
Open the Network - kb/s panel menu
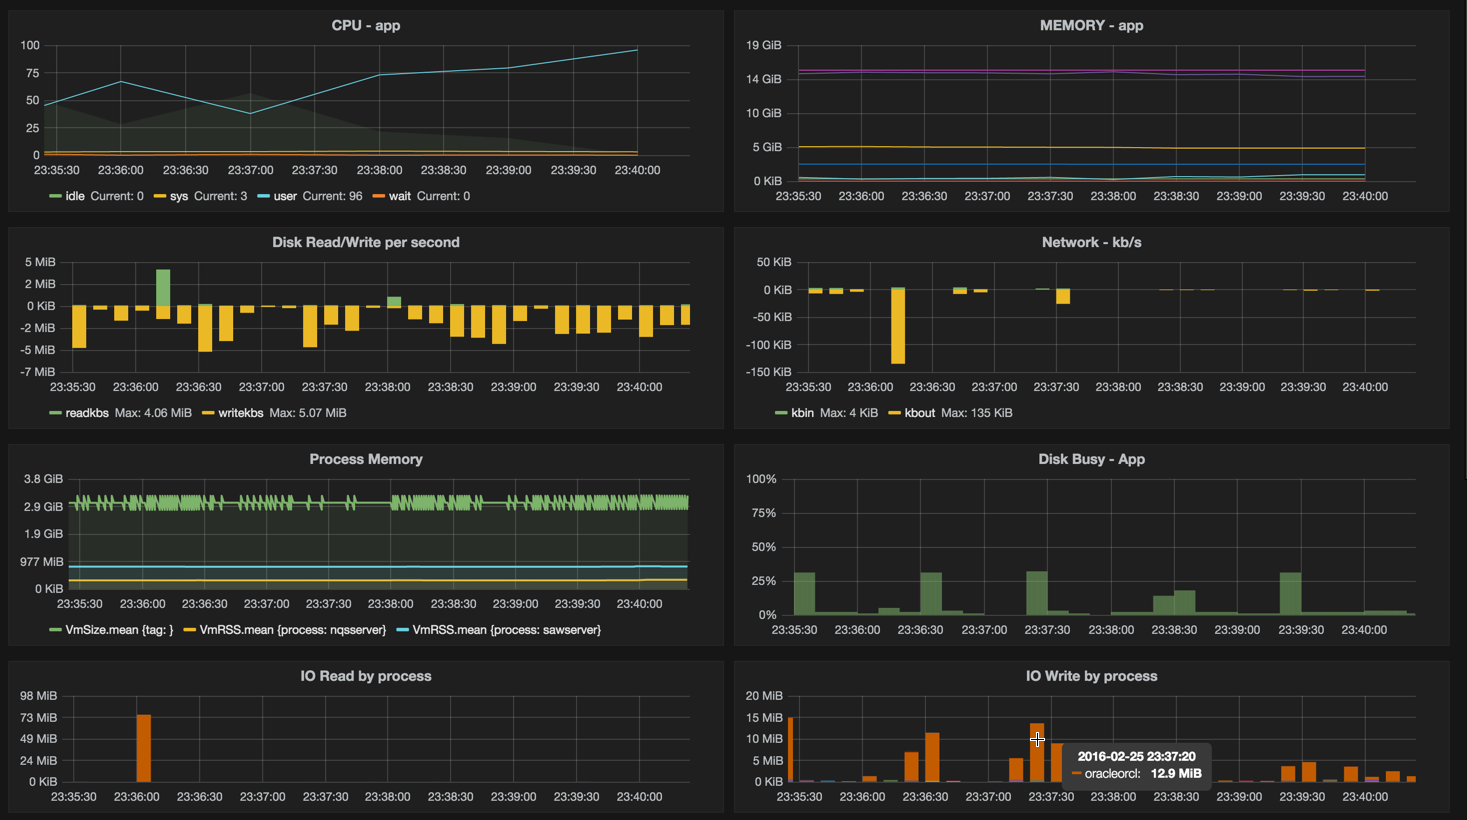pyautogui.click(x=1090, y=242)
